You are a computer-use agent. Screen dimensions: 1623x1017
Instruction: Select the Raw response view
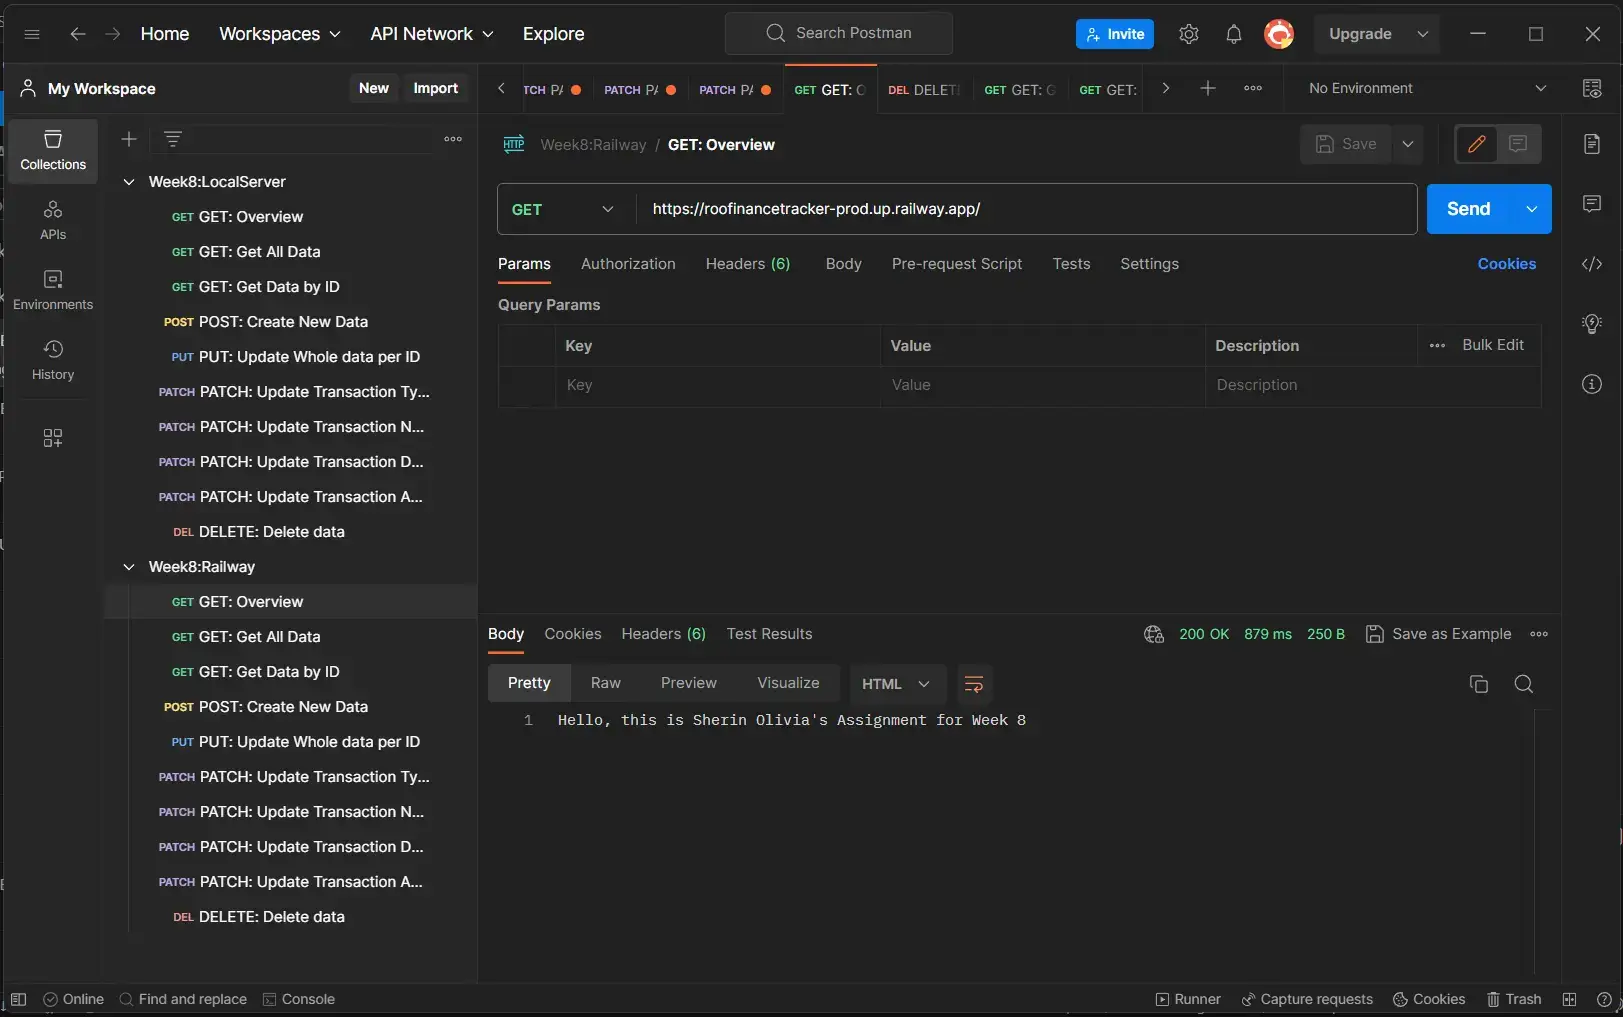pos(606,683)
